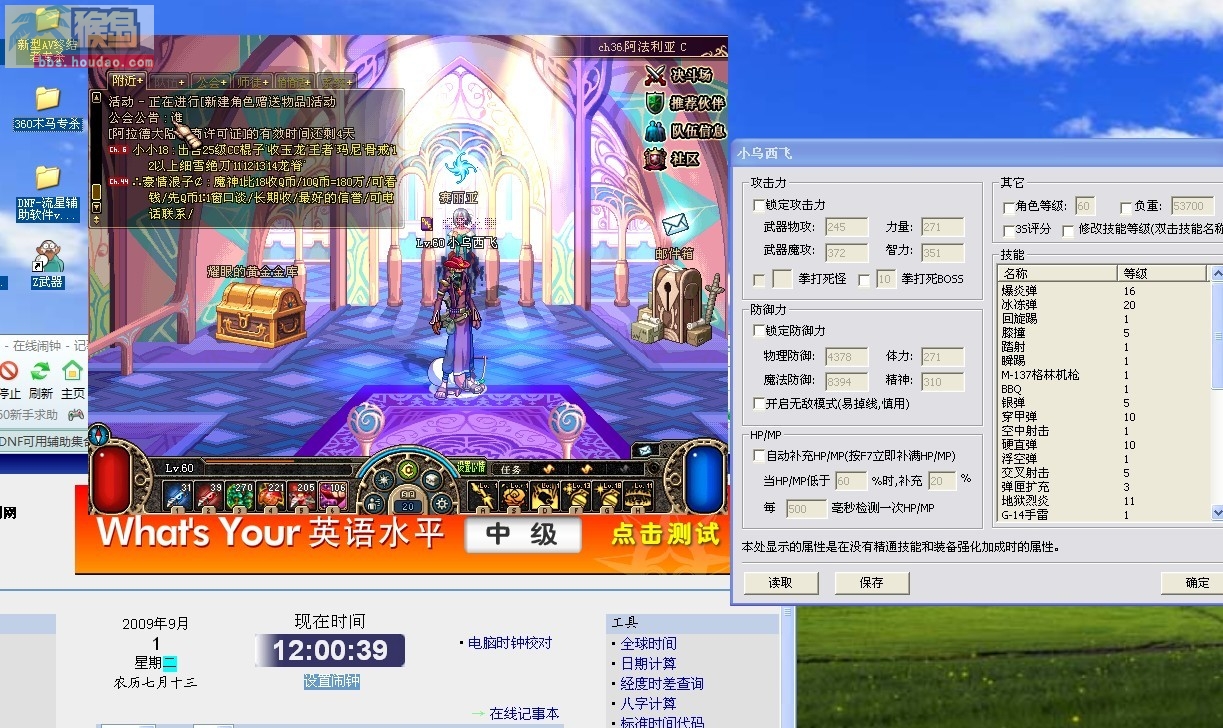Enable the 锁定攻击力 checkbox
This screenshot has height=728, width=1223.
(x=759, y=204)
